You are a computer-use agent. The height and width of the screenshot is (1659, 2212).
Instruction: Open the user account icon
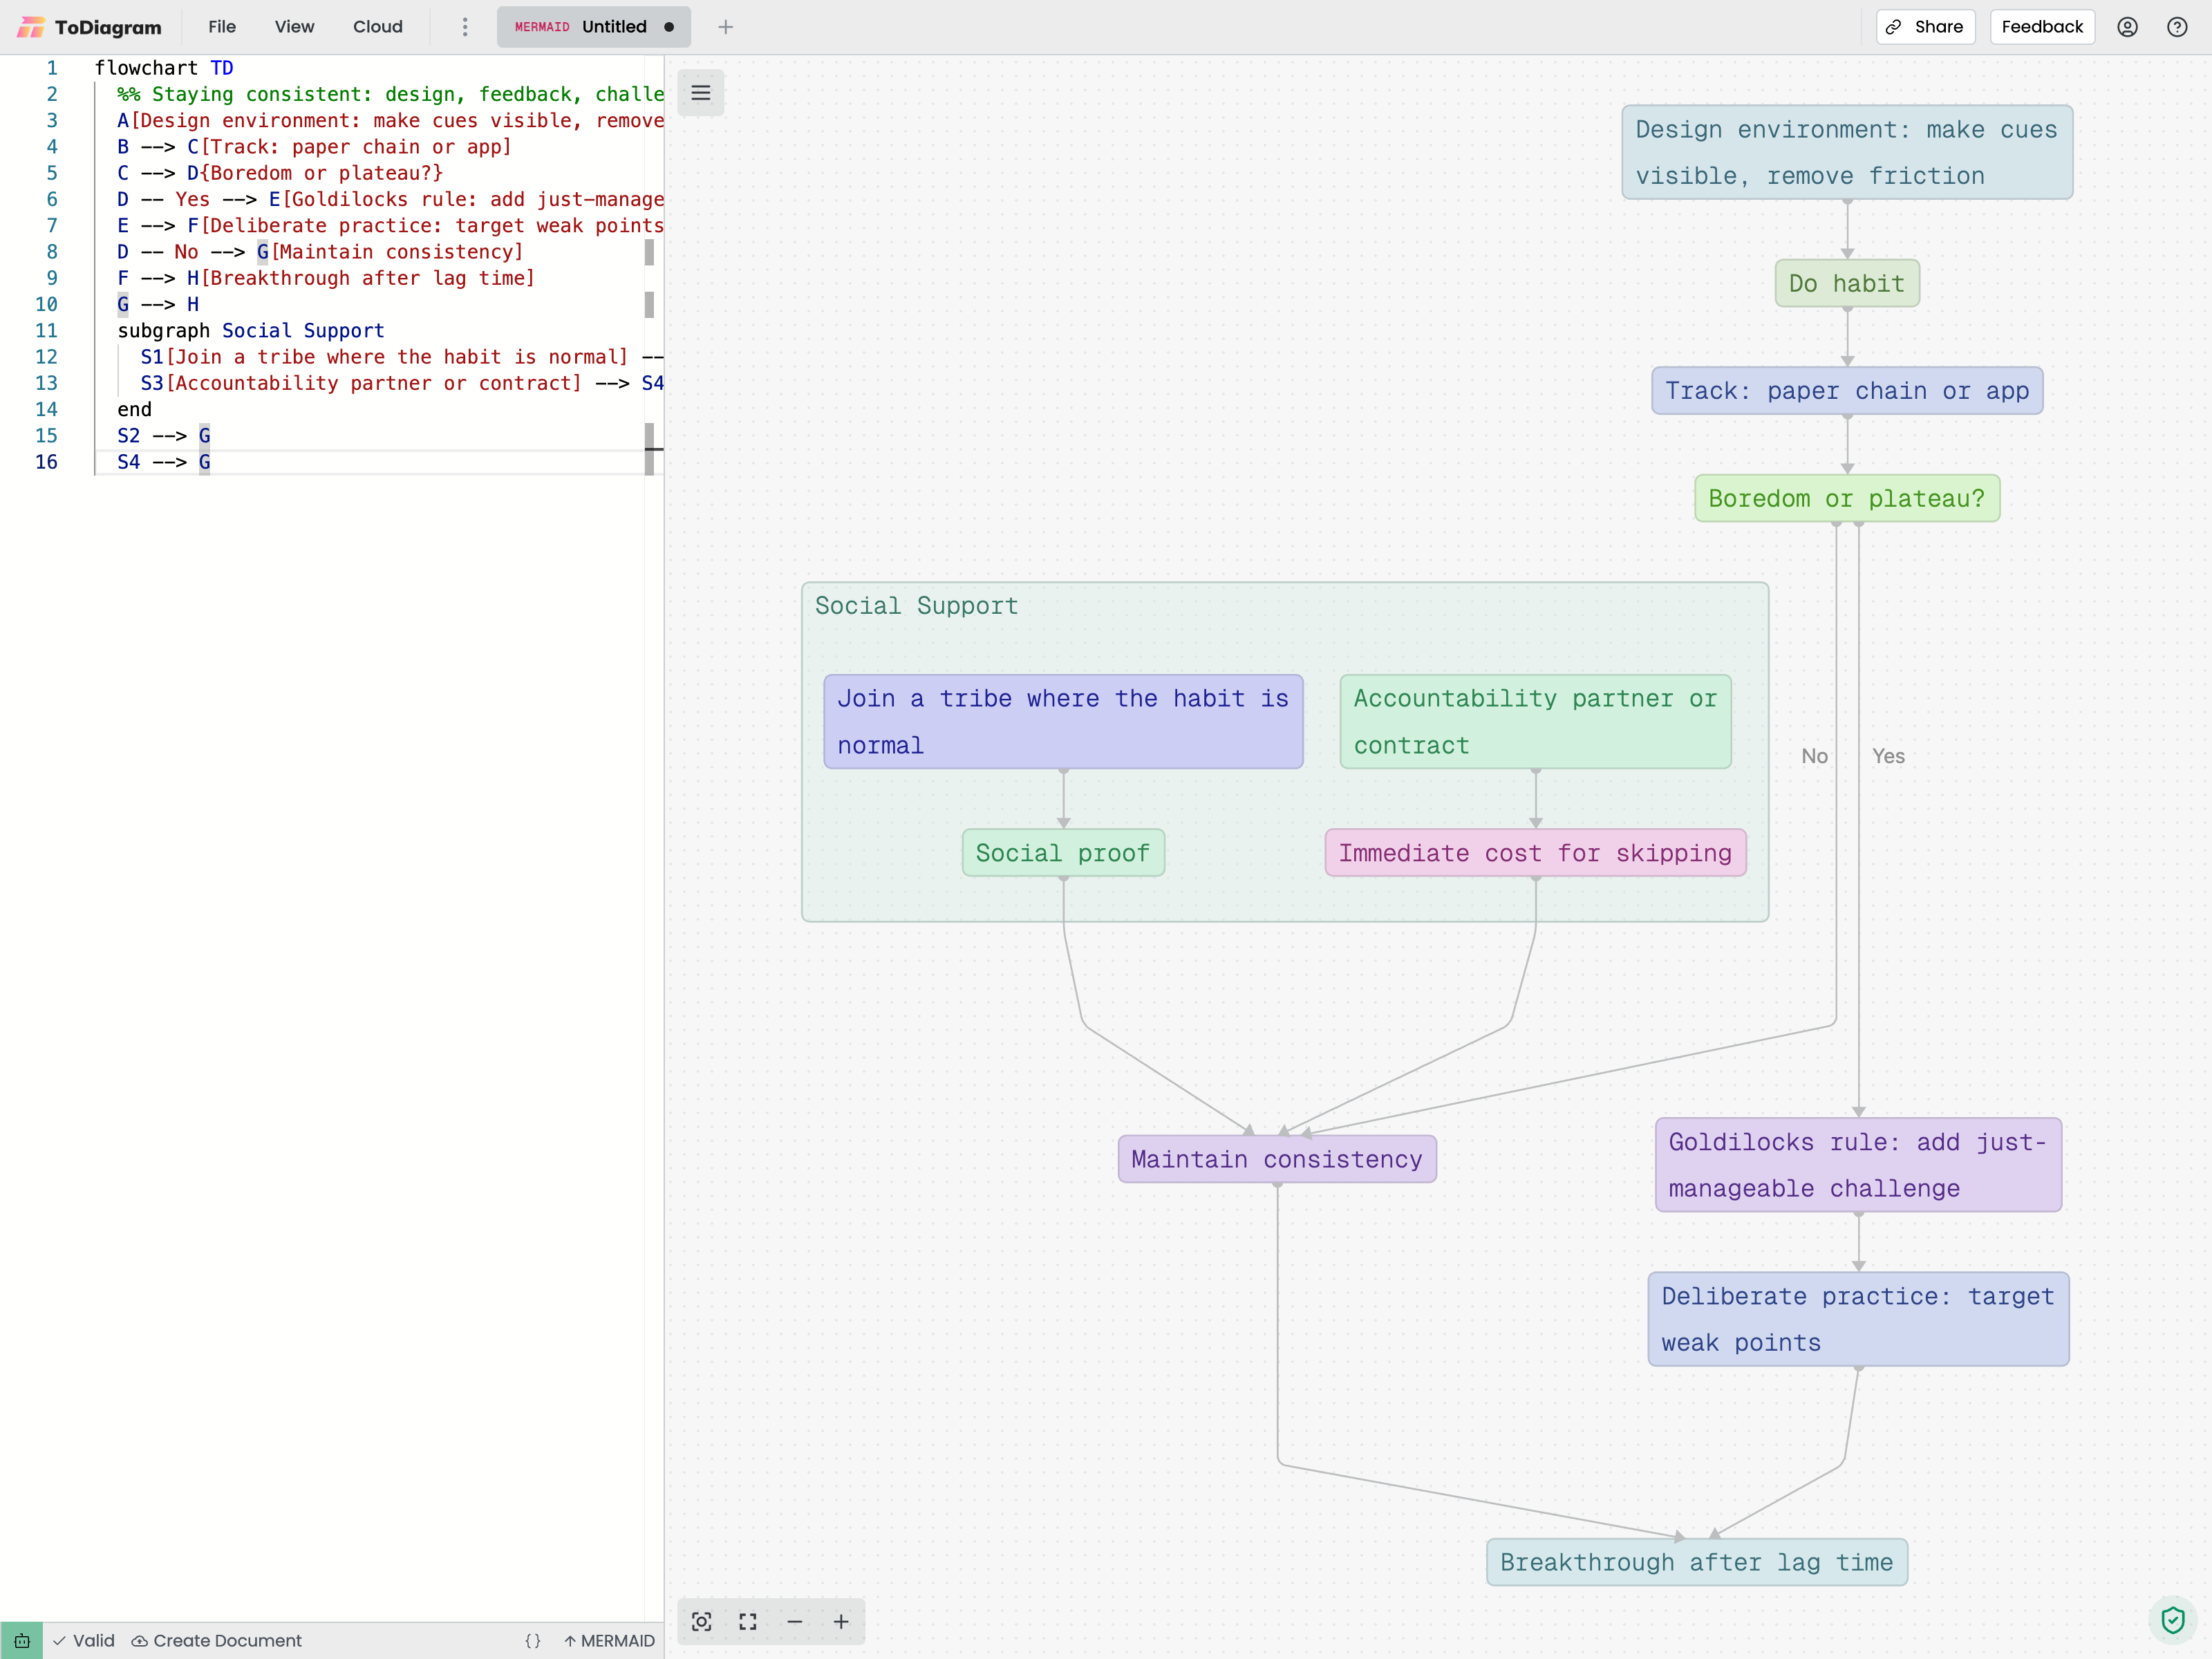click(2127, 27)
